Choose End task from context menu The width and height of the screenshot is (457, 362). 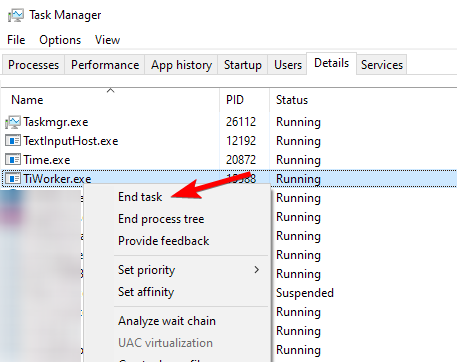pyautogui.click(x=140, y=197)
